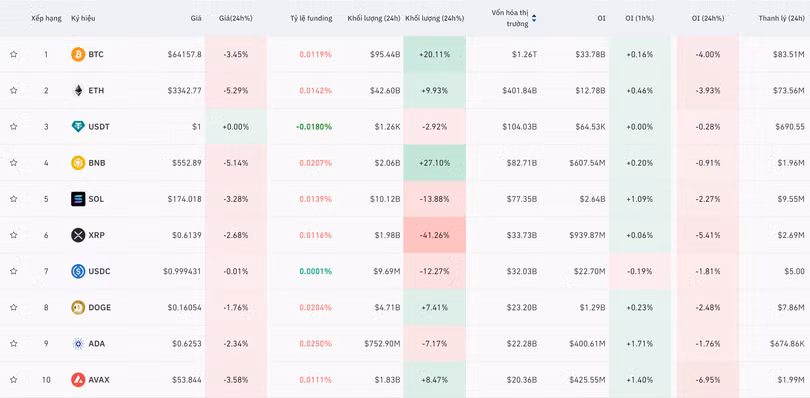Click SOL 24h price change -3.28%

coord(236,199)
